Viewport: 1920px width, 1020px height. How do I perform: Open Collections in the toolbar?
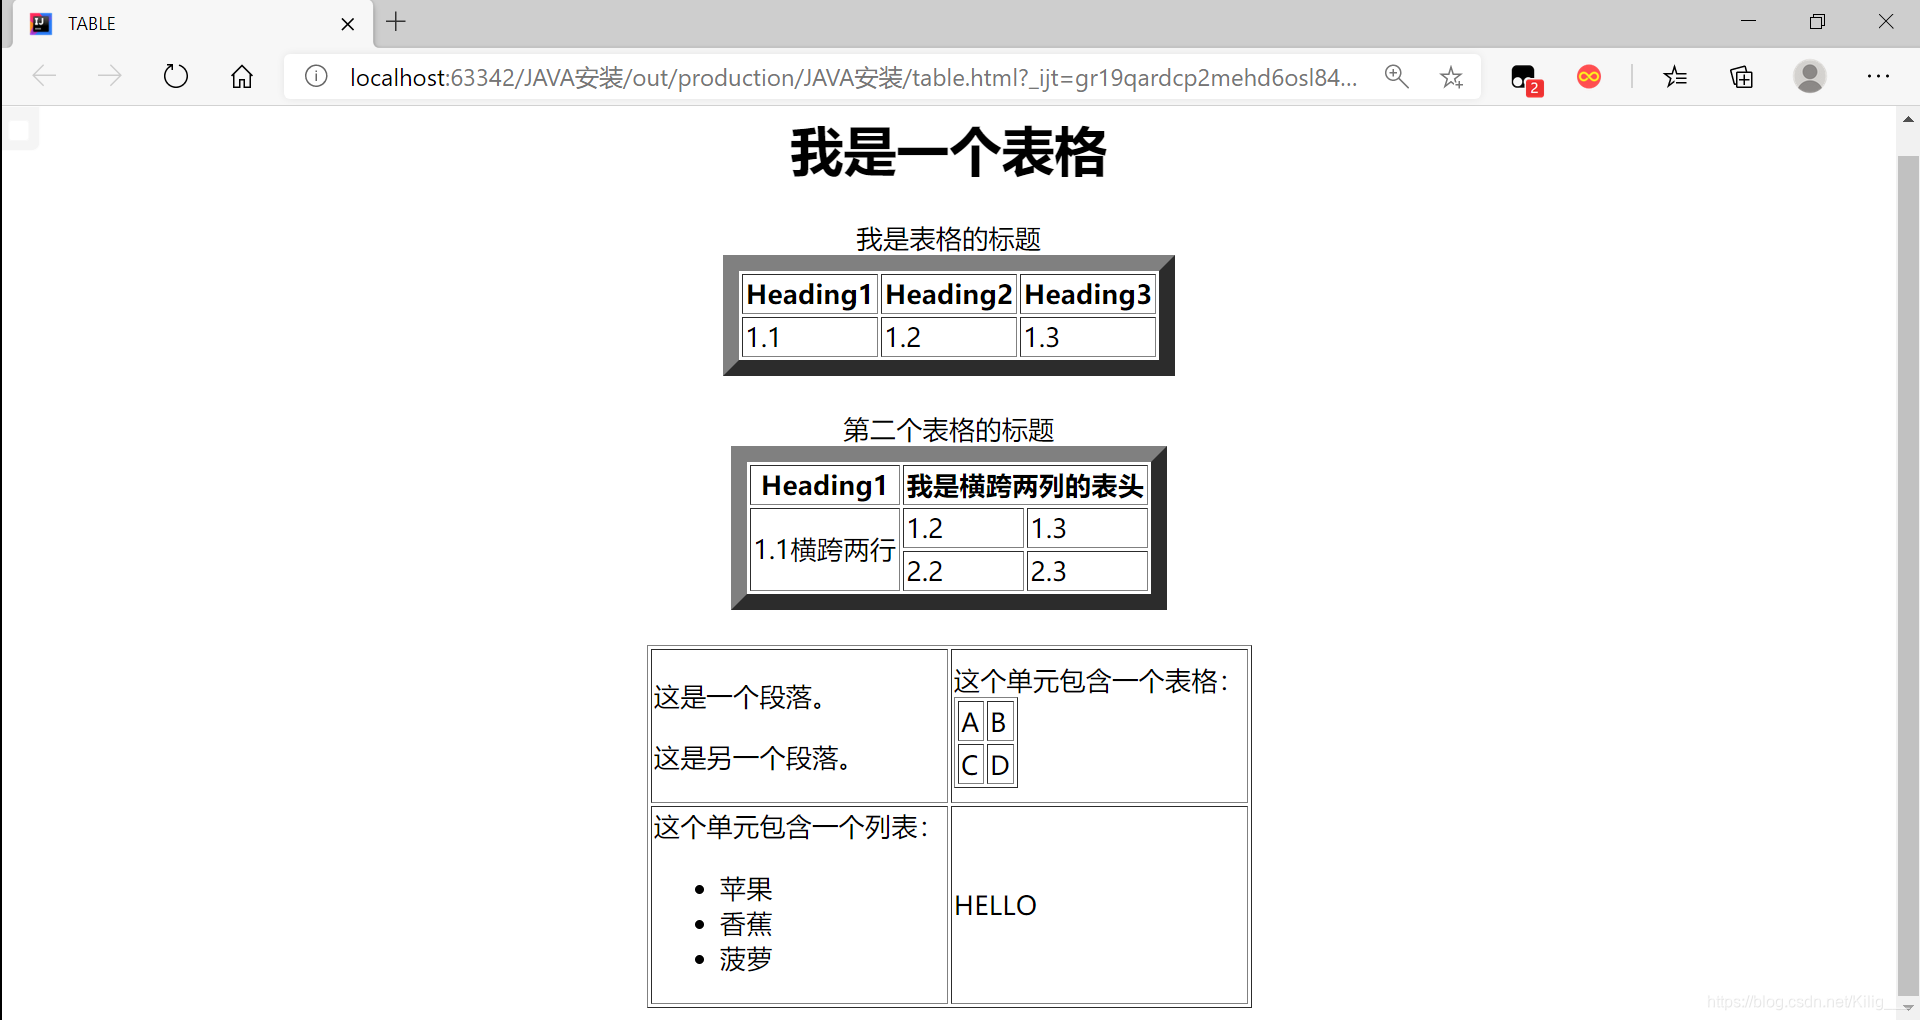(1741, 76)
